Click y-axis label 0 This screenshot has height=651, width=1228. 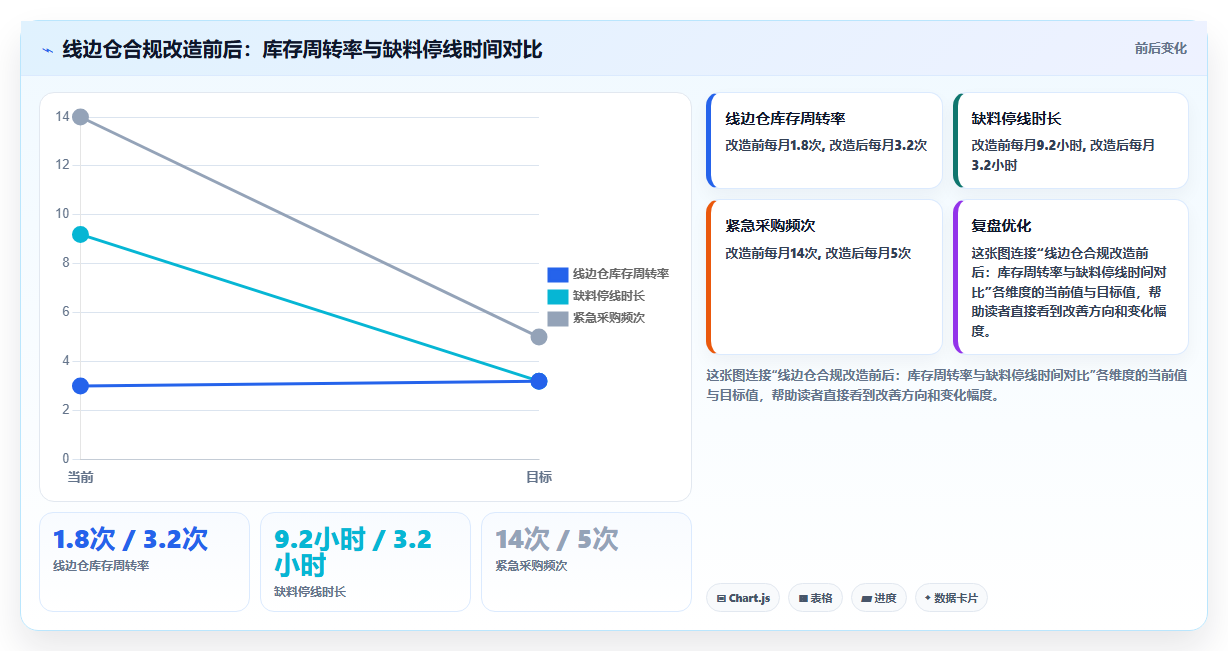[66, 459]
